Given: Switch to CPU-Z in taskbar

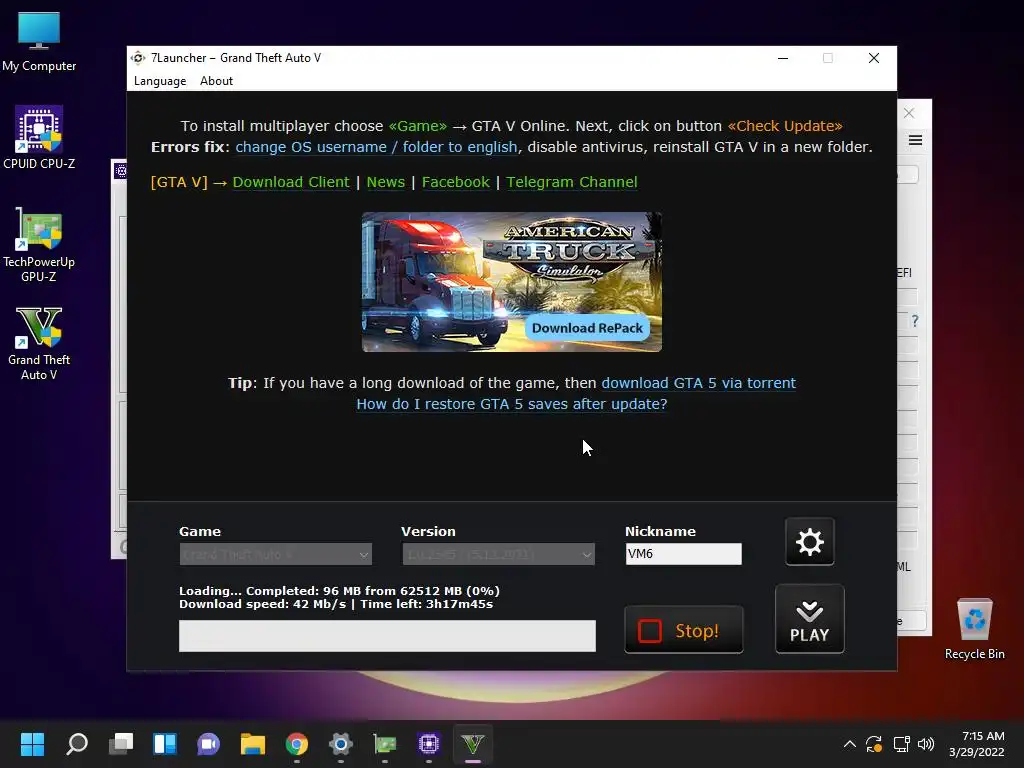Looking at the screenshot, I should (x=428, y=744).
